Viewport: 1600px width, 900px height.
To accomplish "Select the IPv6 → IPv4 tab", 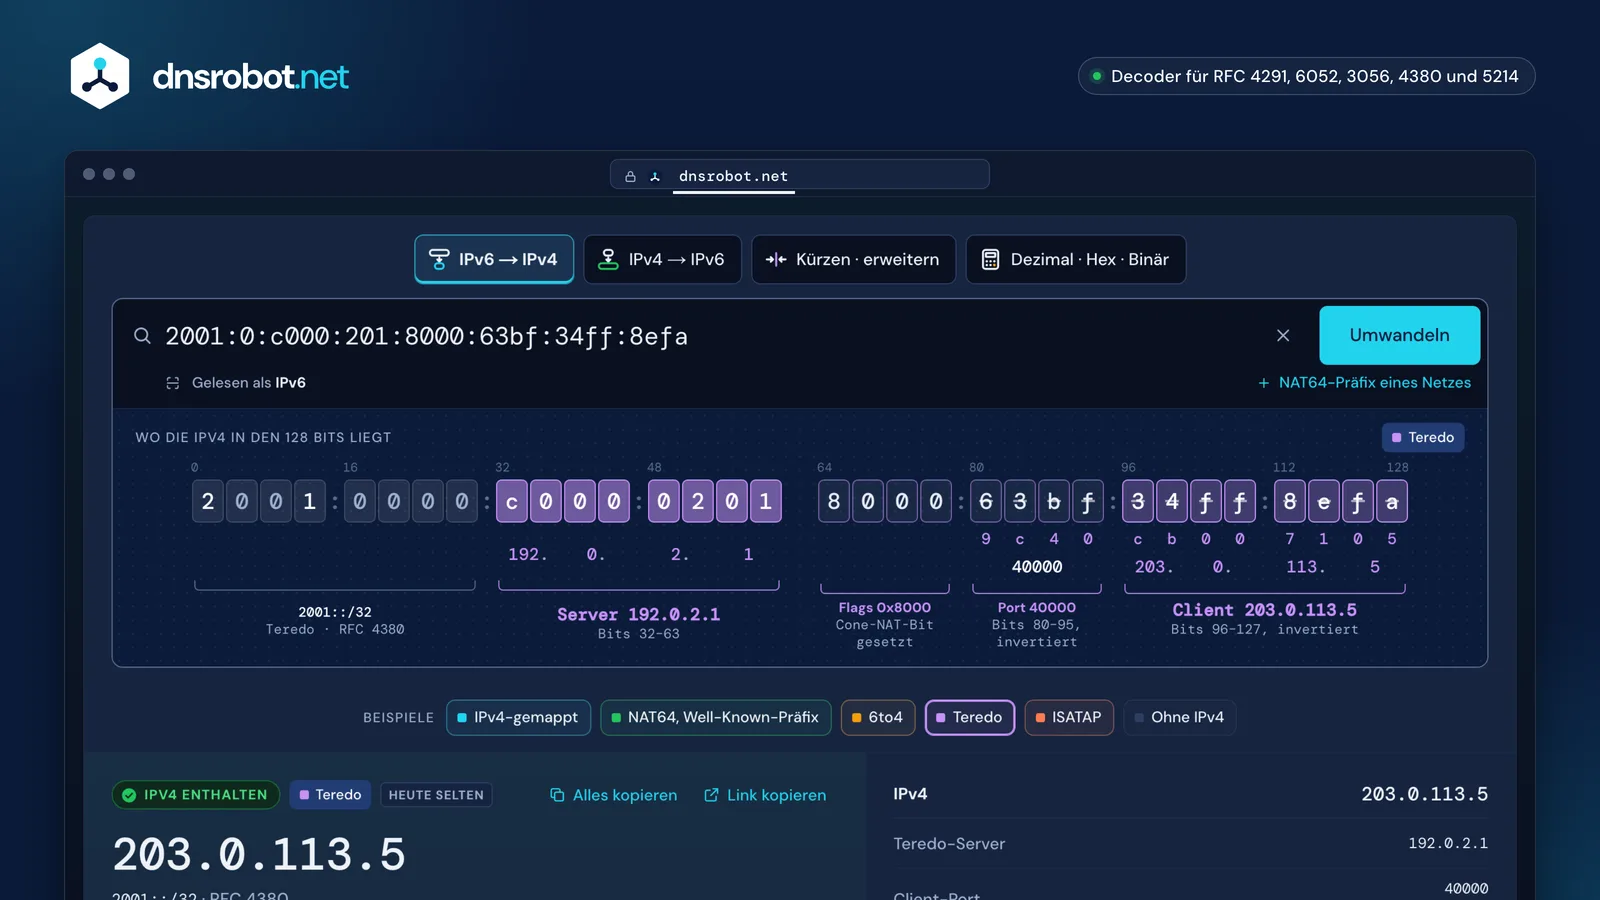I will coord(494,259).
